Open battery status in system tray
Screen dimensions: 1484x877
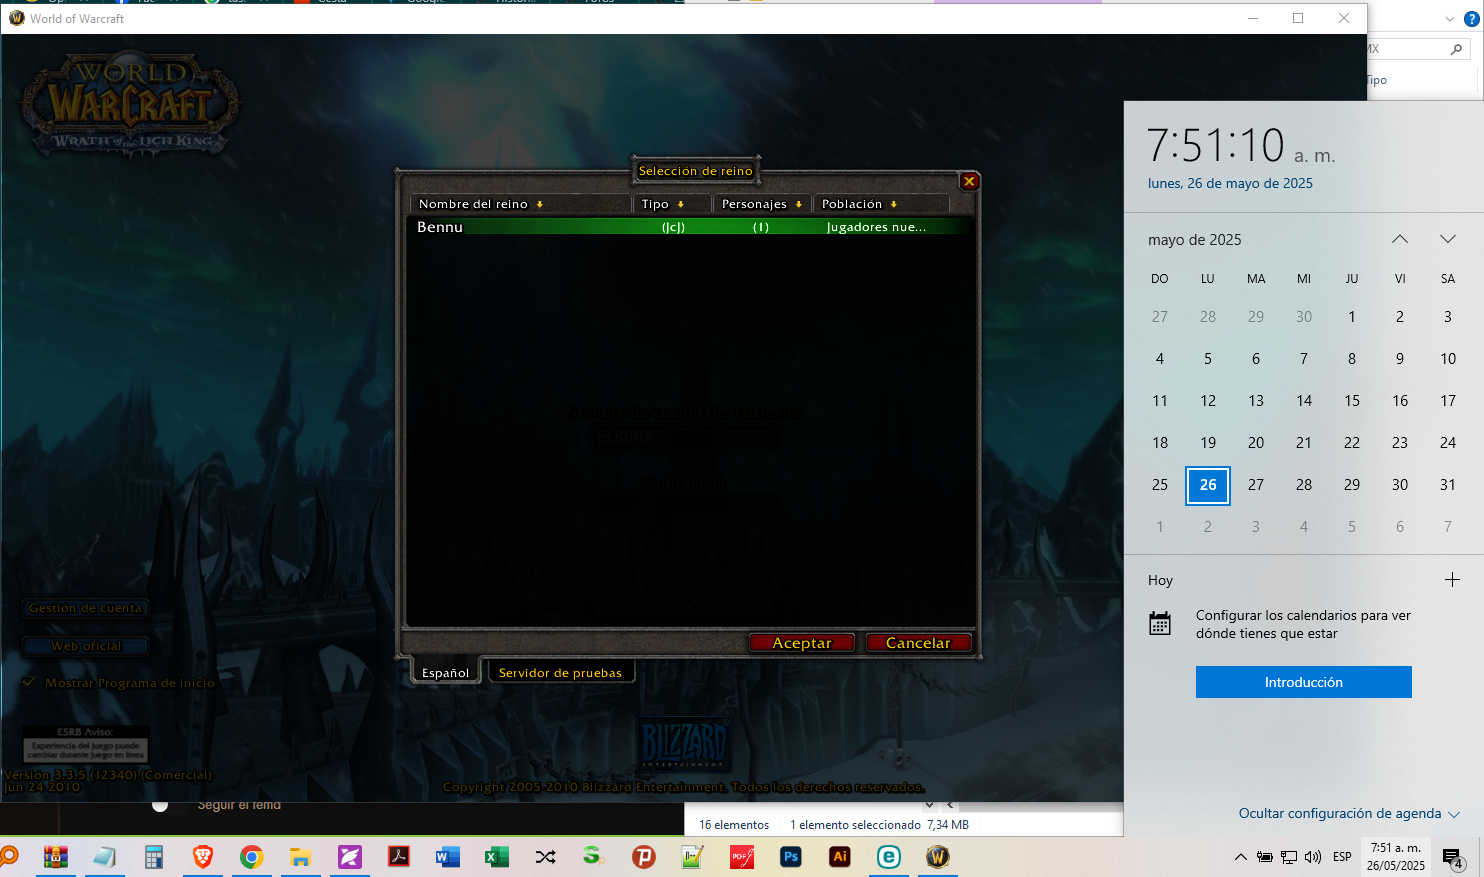(1265, 857)
